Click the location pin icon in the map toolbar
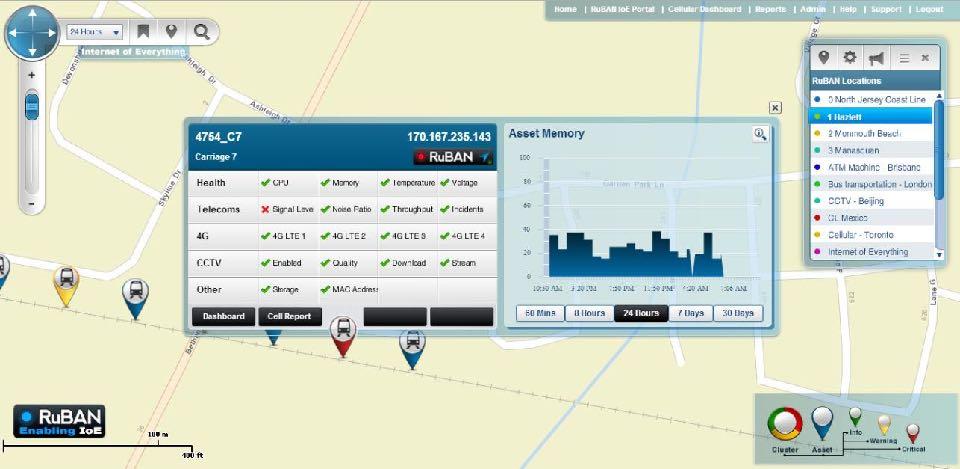 (171, 31)
